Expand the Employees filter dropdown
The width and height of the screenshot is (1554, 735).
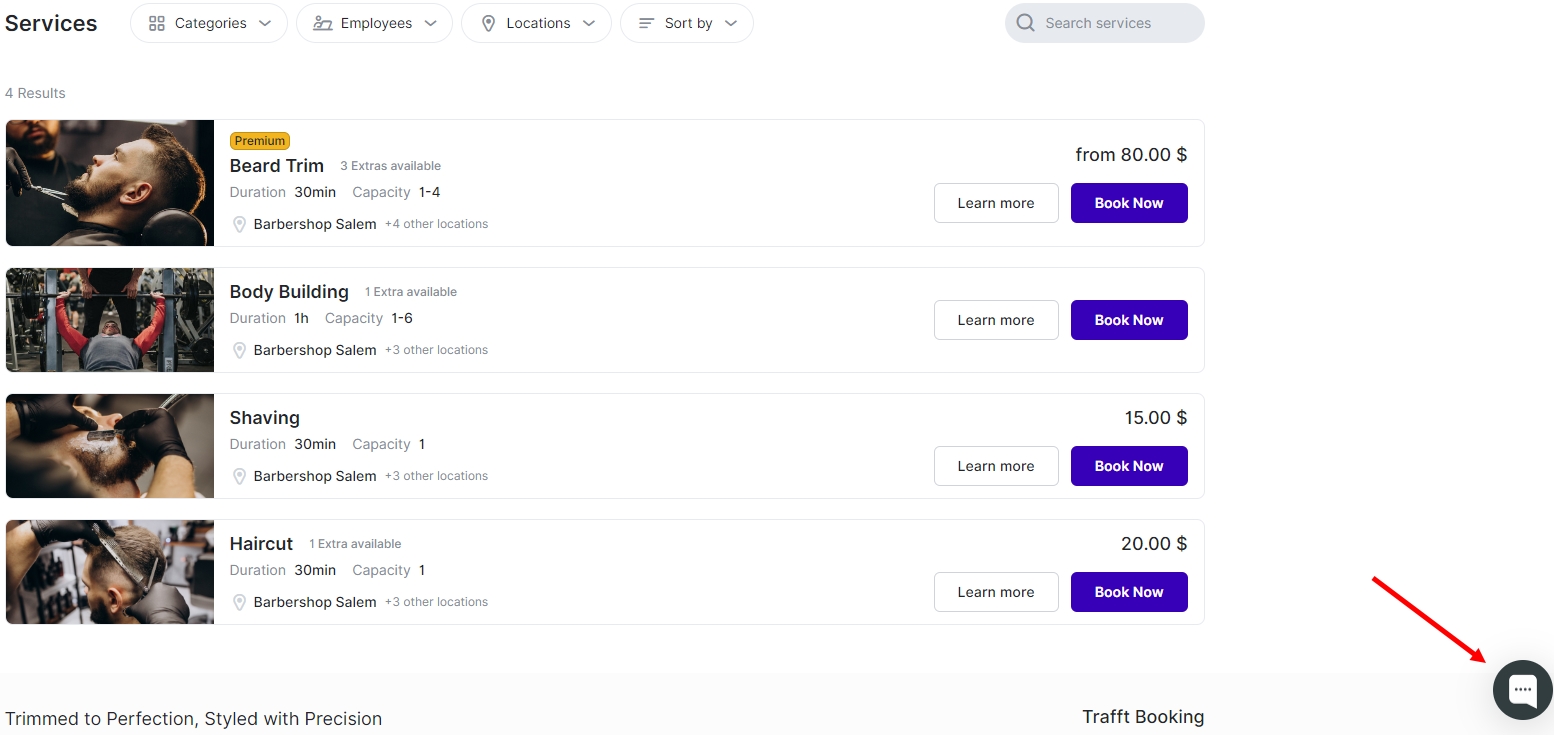pyautogui.click(x=374, y=23)
